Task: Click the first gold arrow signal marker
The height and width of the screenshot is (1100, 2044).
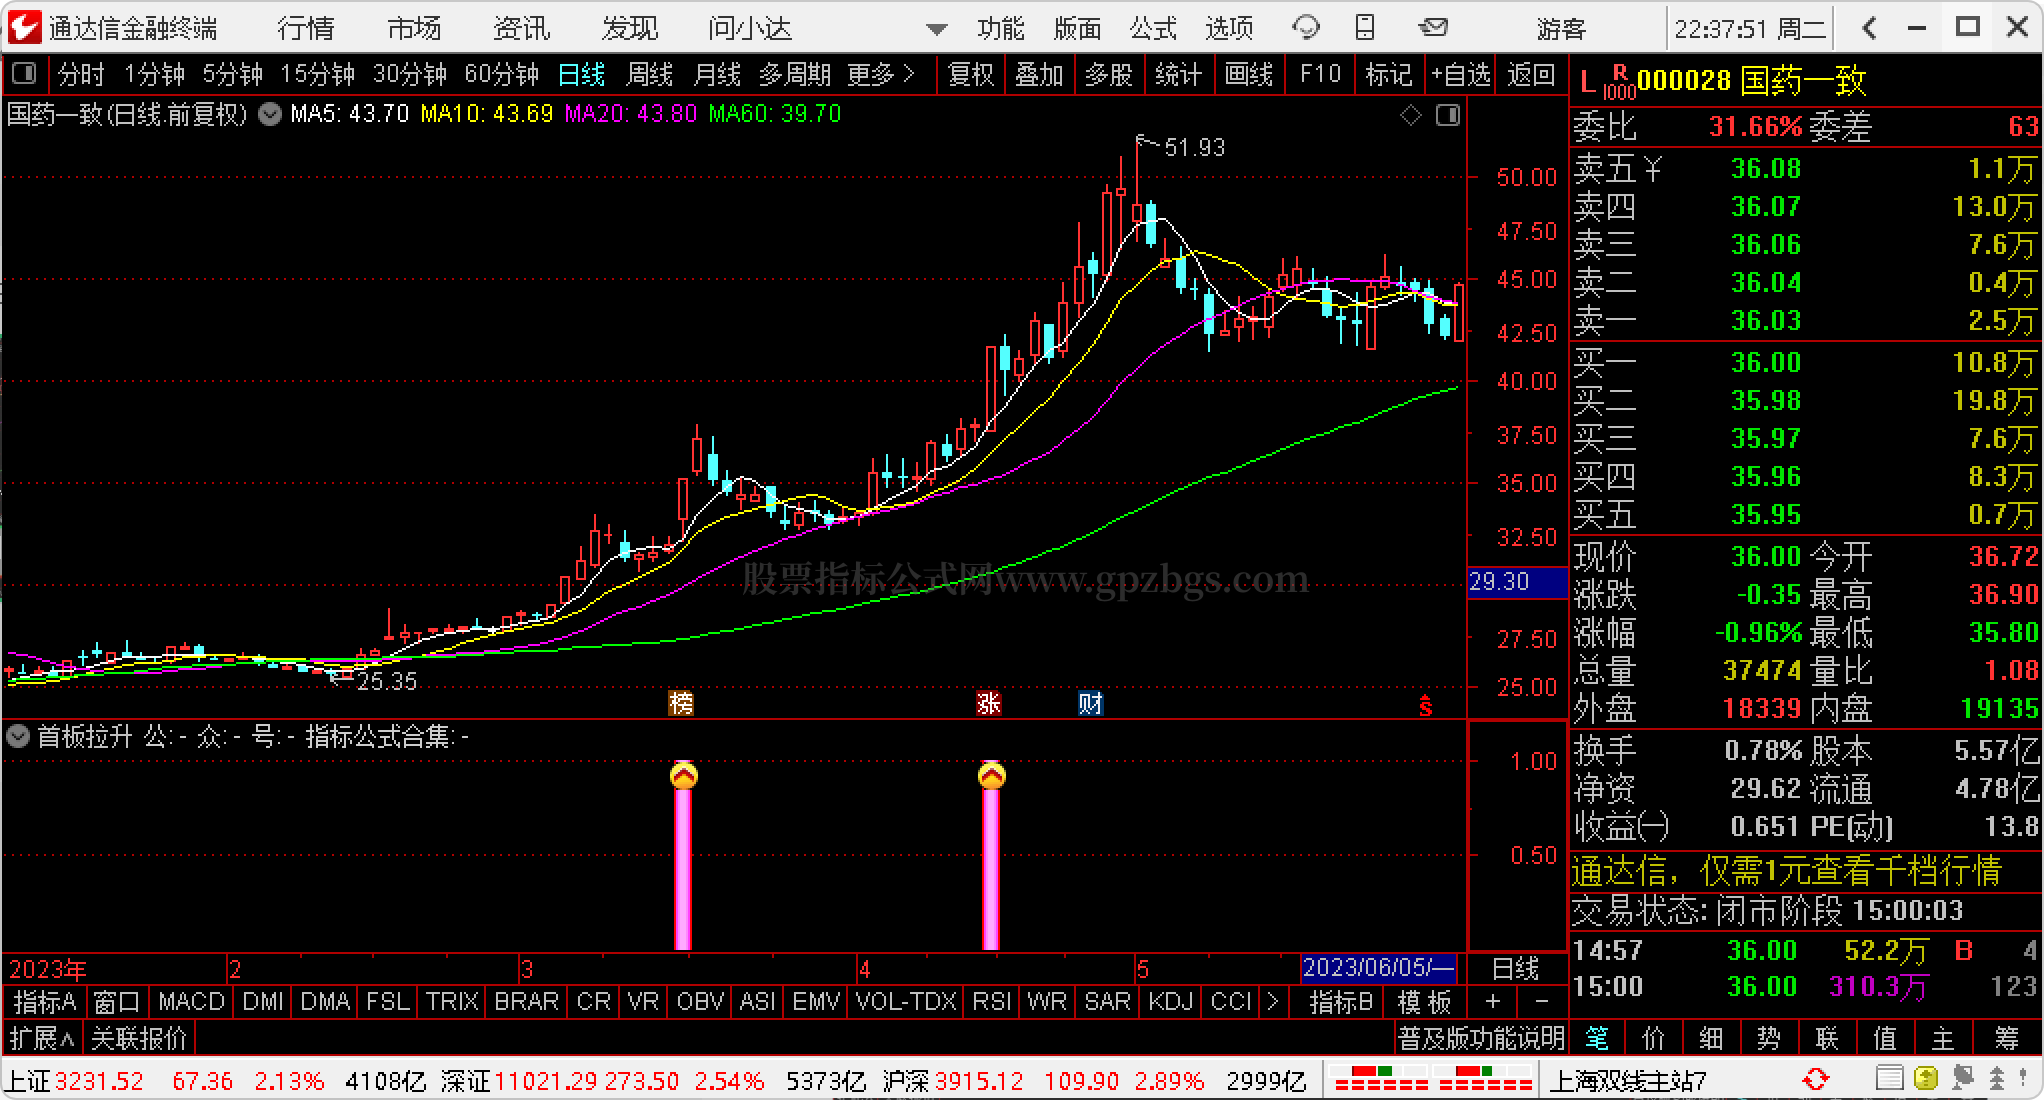Action: pyautogui.click(x=683, y=776)
